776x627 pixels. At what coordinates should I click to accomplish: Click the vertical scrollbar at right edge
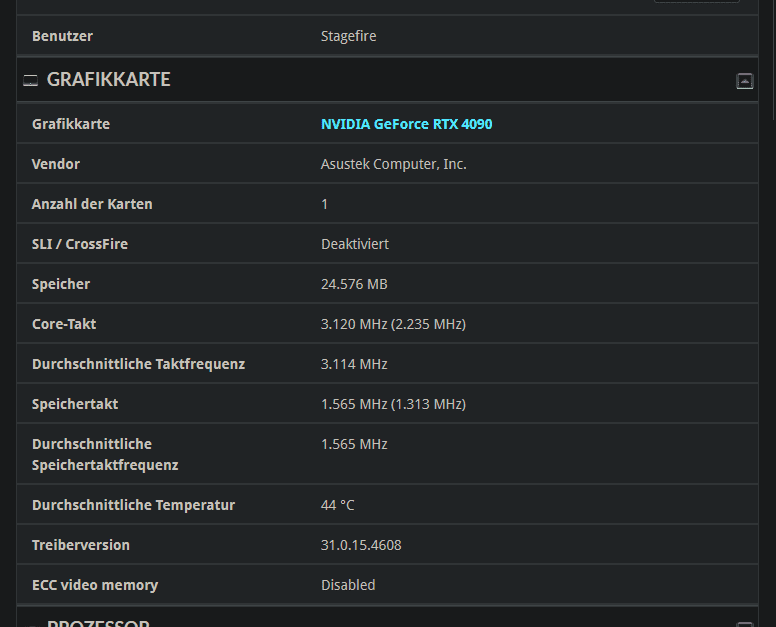775,59
